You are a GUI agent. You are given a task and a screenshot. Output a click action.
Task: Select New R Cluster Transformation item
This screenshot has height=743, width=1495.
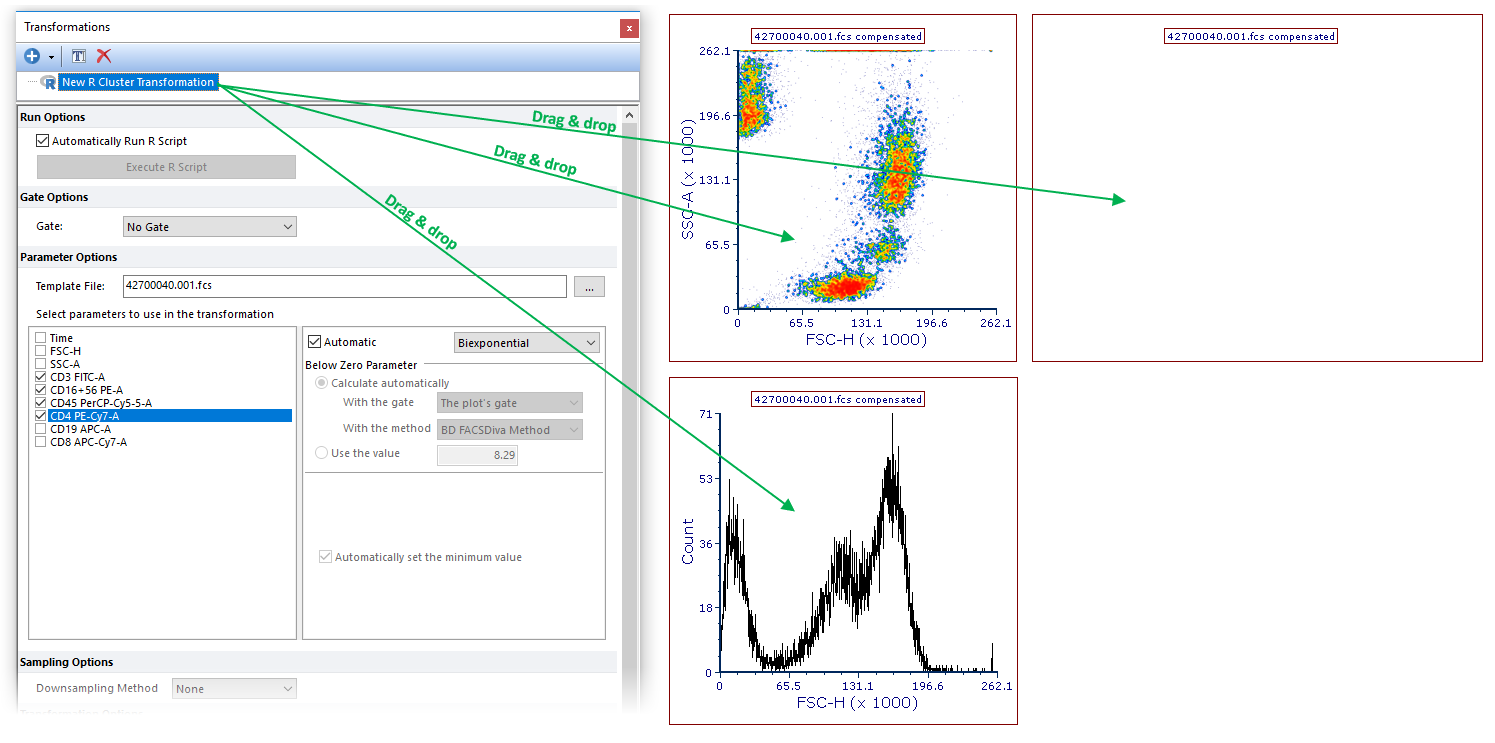tap(138, 82)
